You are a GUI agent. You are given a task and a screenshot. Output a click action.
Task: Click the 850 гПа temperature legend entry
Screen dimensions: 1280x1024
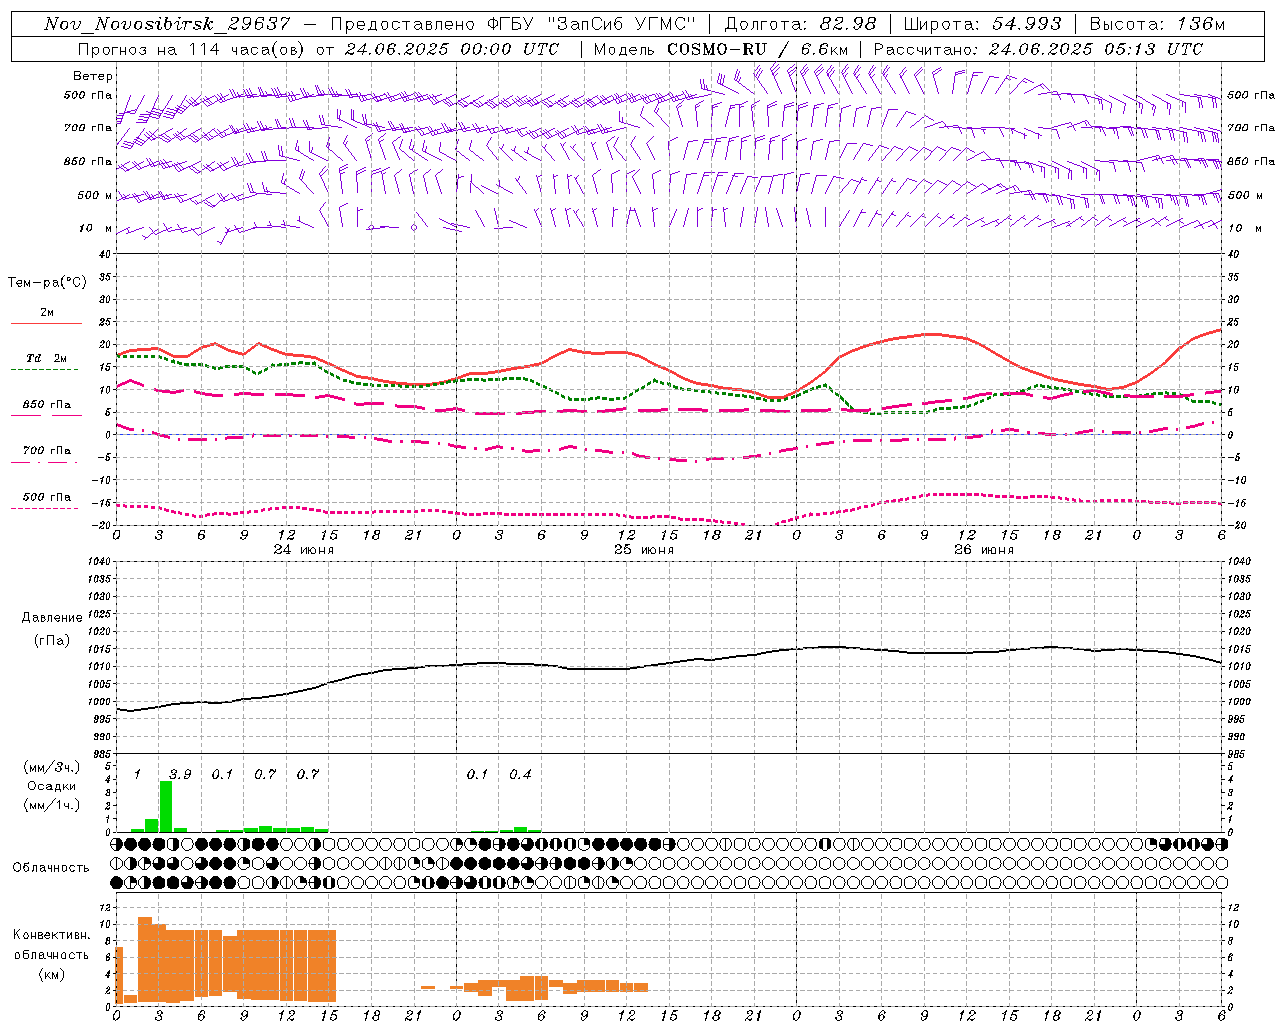46,405
